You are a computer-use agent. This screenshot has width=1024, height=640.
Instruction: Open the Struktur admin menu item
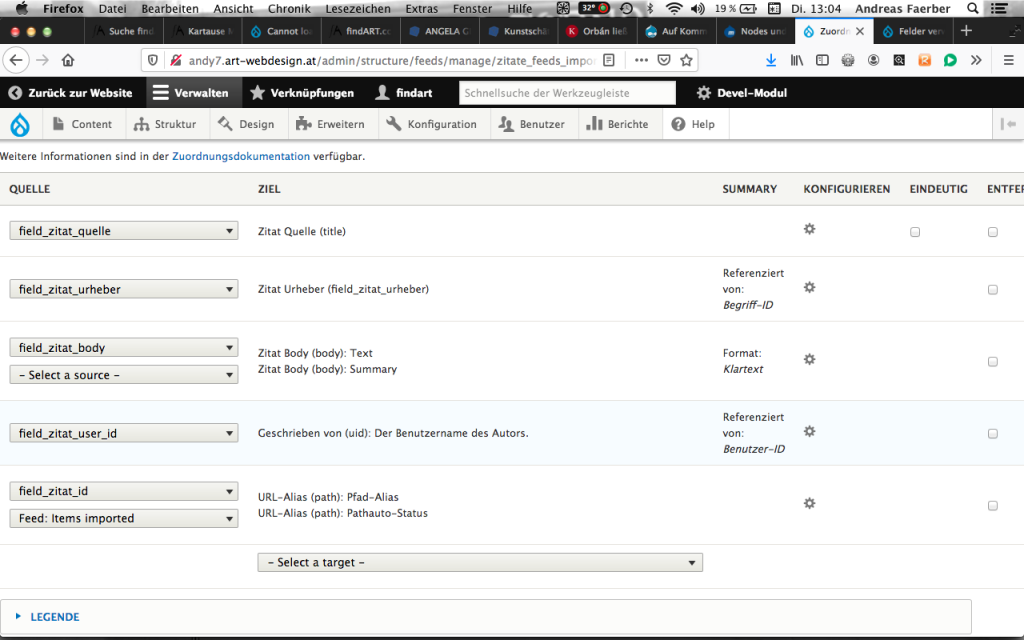(x=167, y=125)
